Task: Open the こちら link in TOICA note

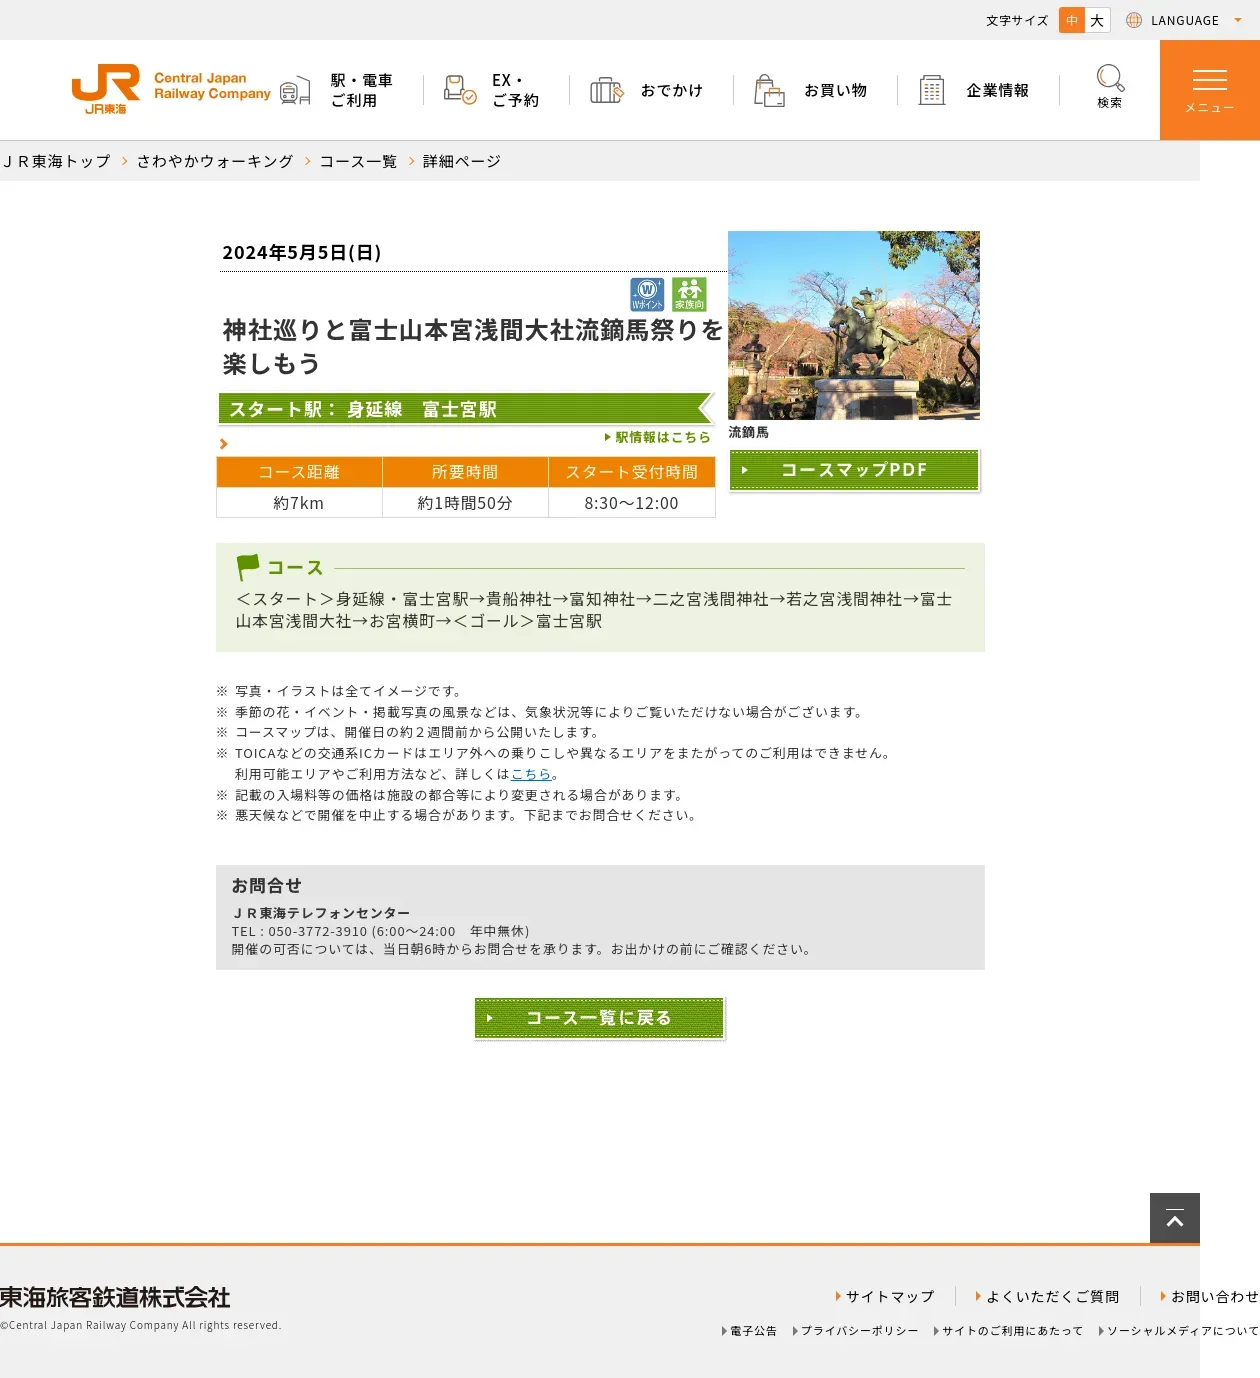Action: (531, 774)
